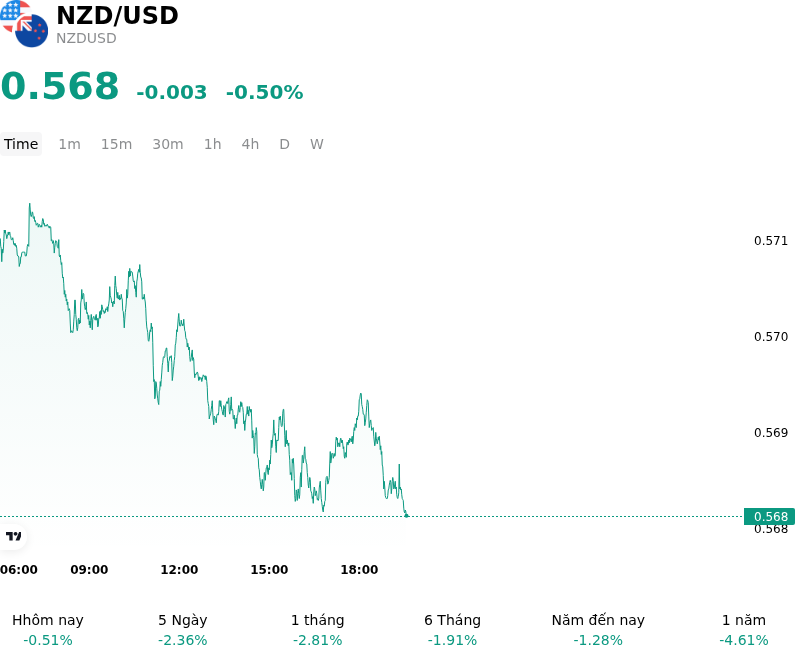Switch to the daily D interval
This screenshot has height=660, width=800.
(285, 144)
